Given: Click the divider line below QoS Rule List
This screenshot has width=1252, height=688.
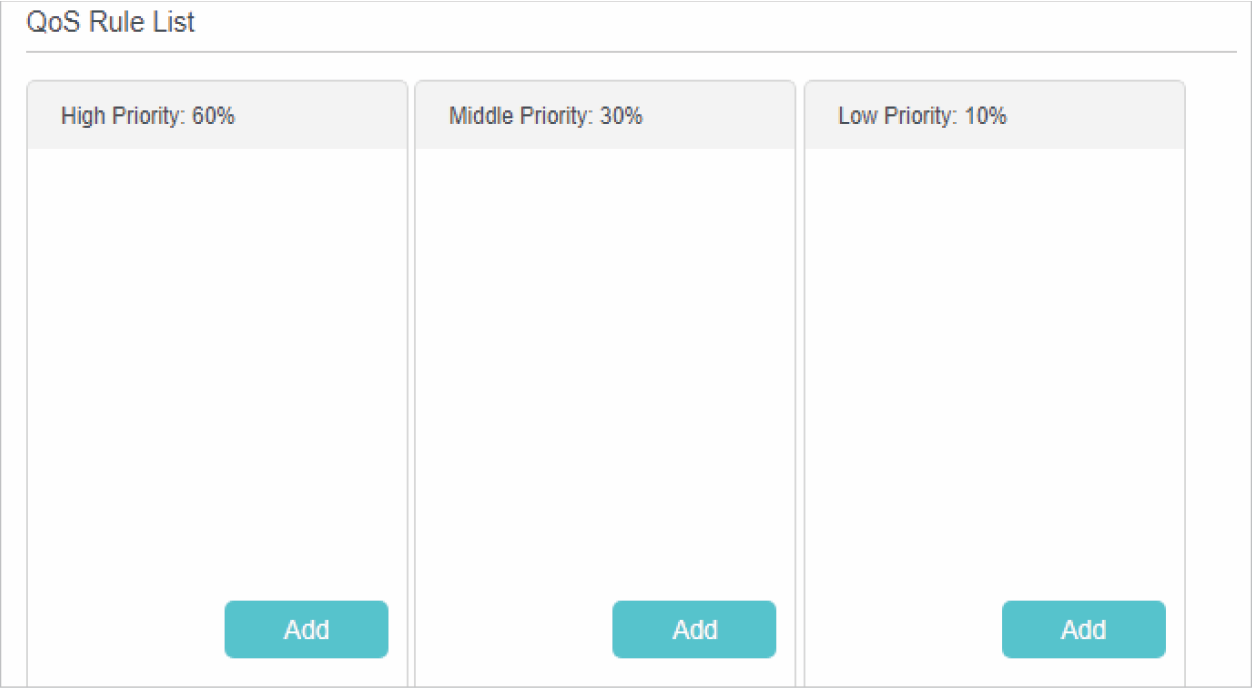Looking at the screenshot, I should coord(631,52).
